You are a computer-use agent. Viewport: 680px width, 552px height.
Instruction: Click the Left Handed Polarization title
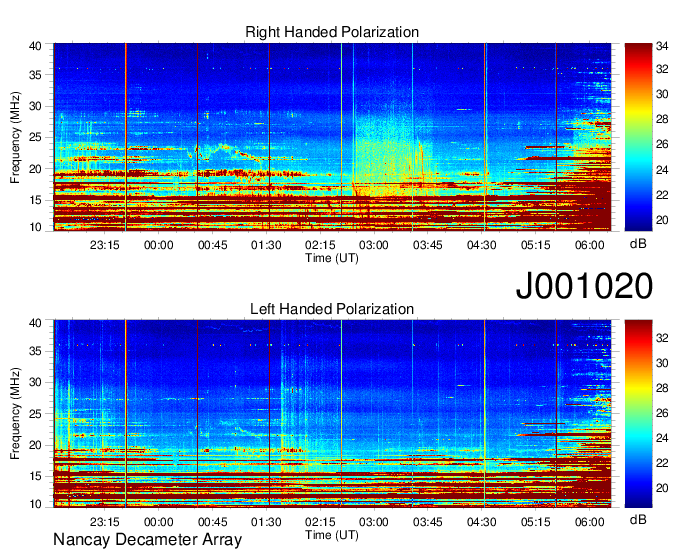pyautogui.click(x=332, y=309)
